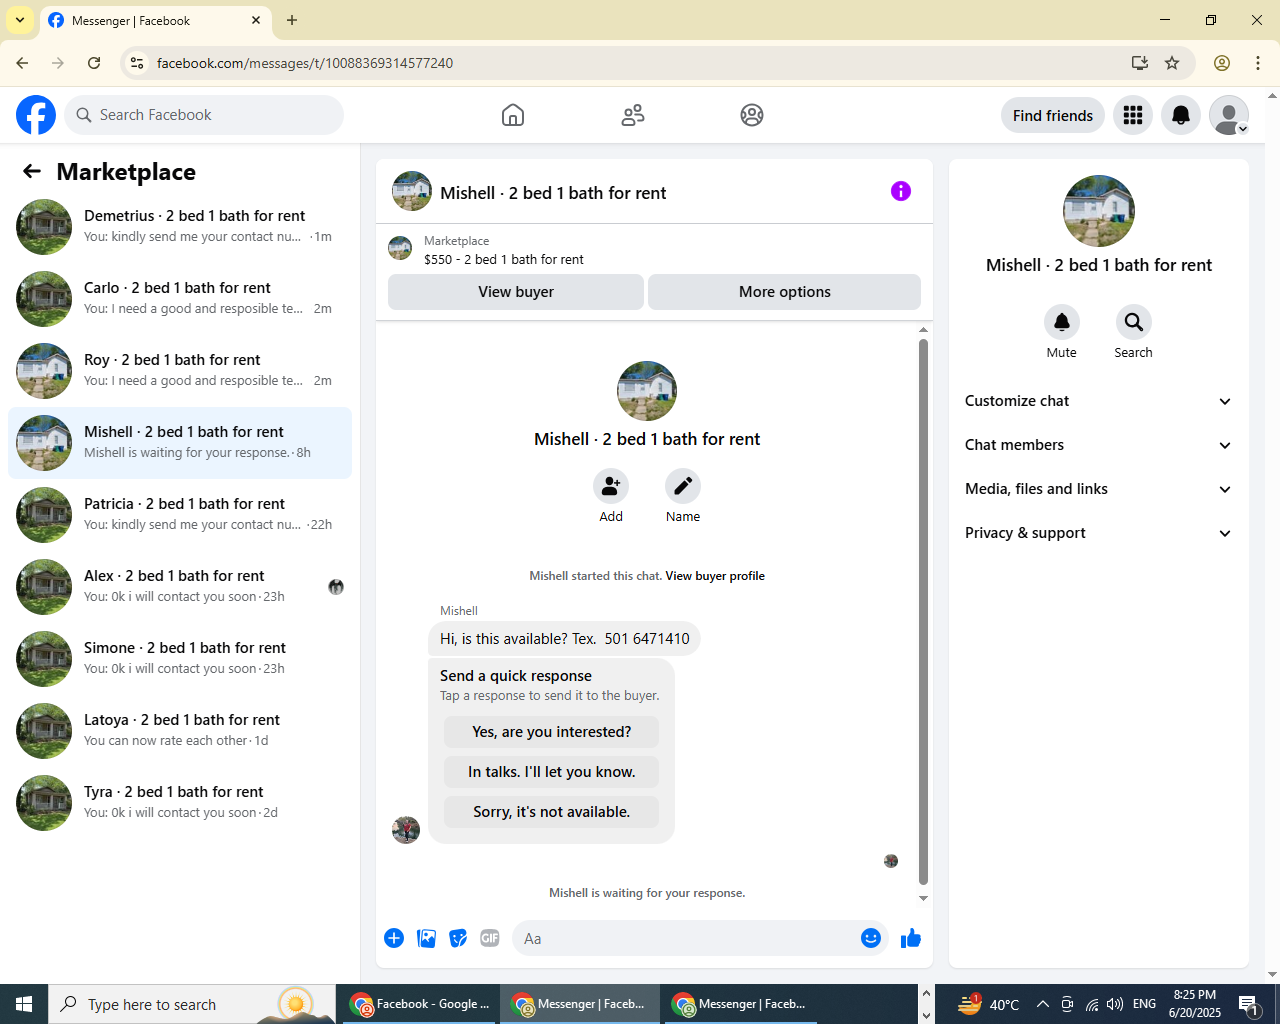Open Windows Start menu

click(x=24, y=1004)
